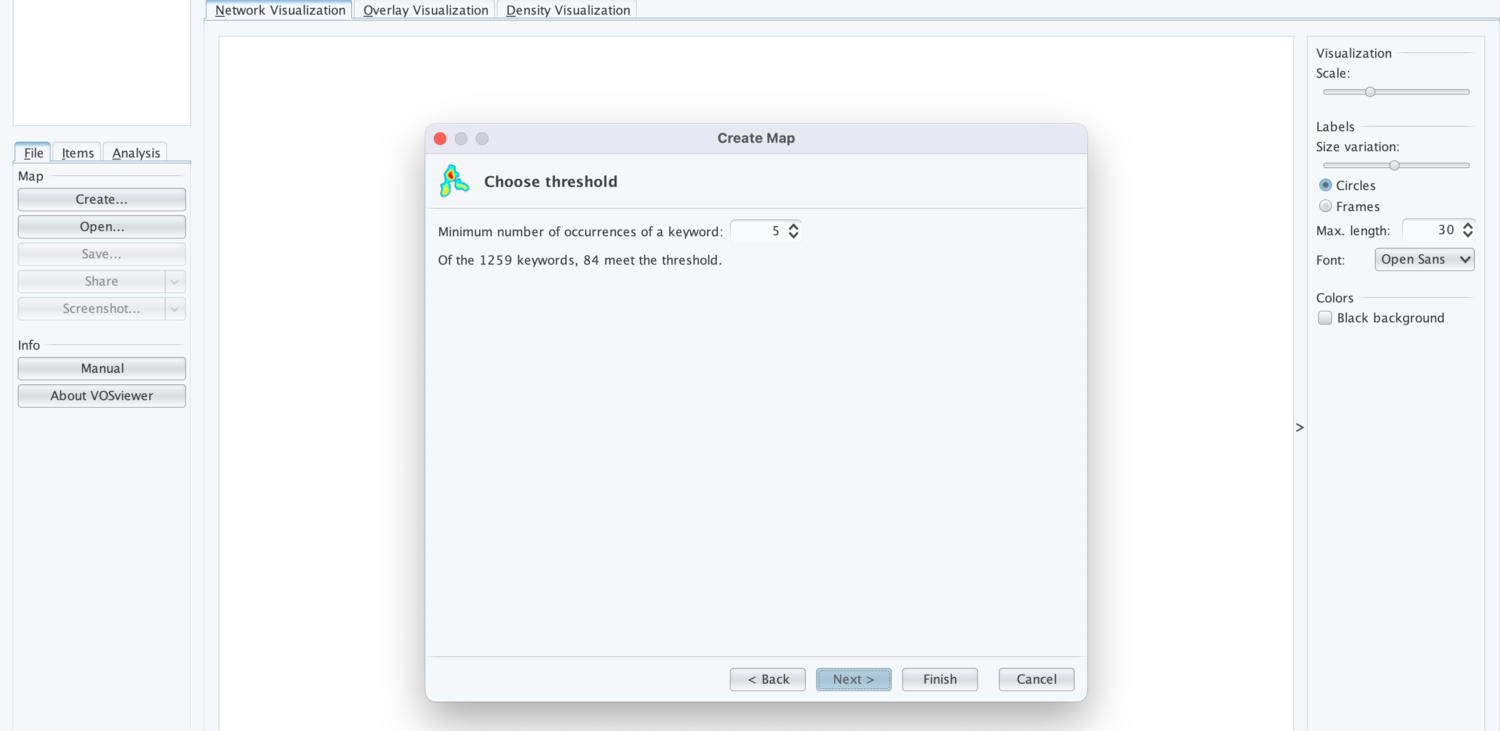Click the Next button in the dialog
Image resolution: width=1500 pixels, height=731 pixels.
pos(853,679)
